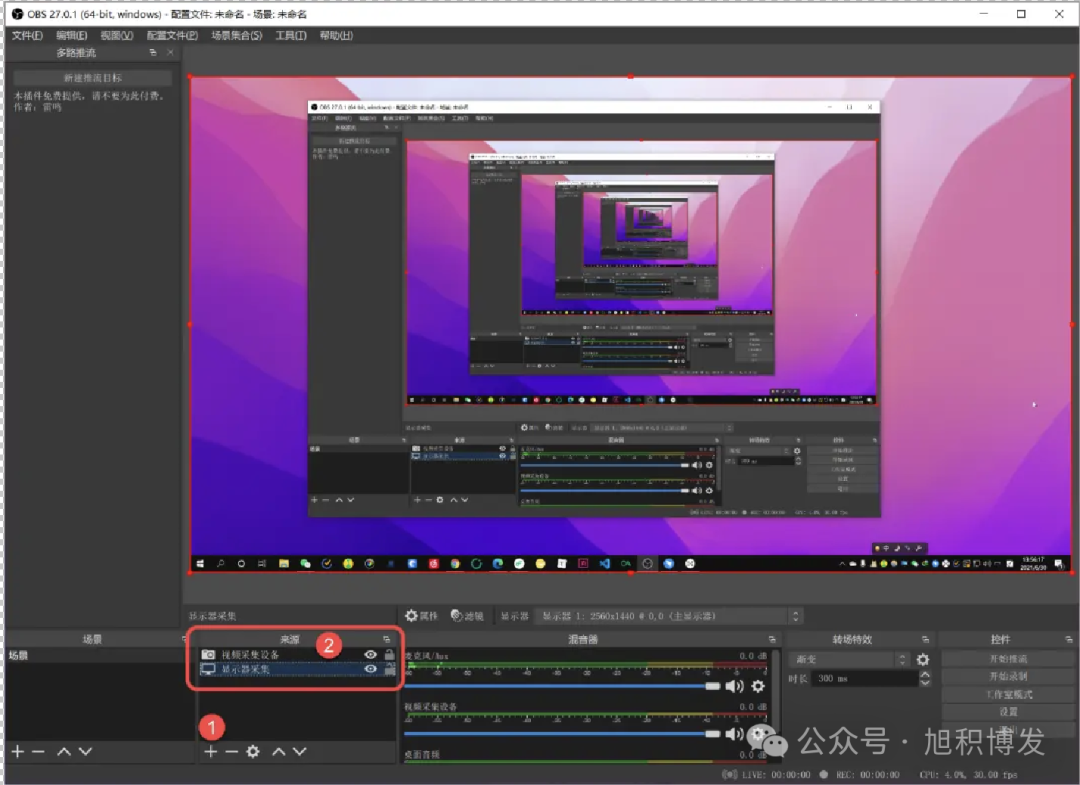Open 麦克风/Aux audio settings gear
The image size is (1080, 785).
758,686
